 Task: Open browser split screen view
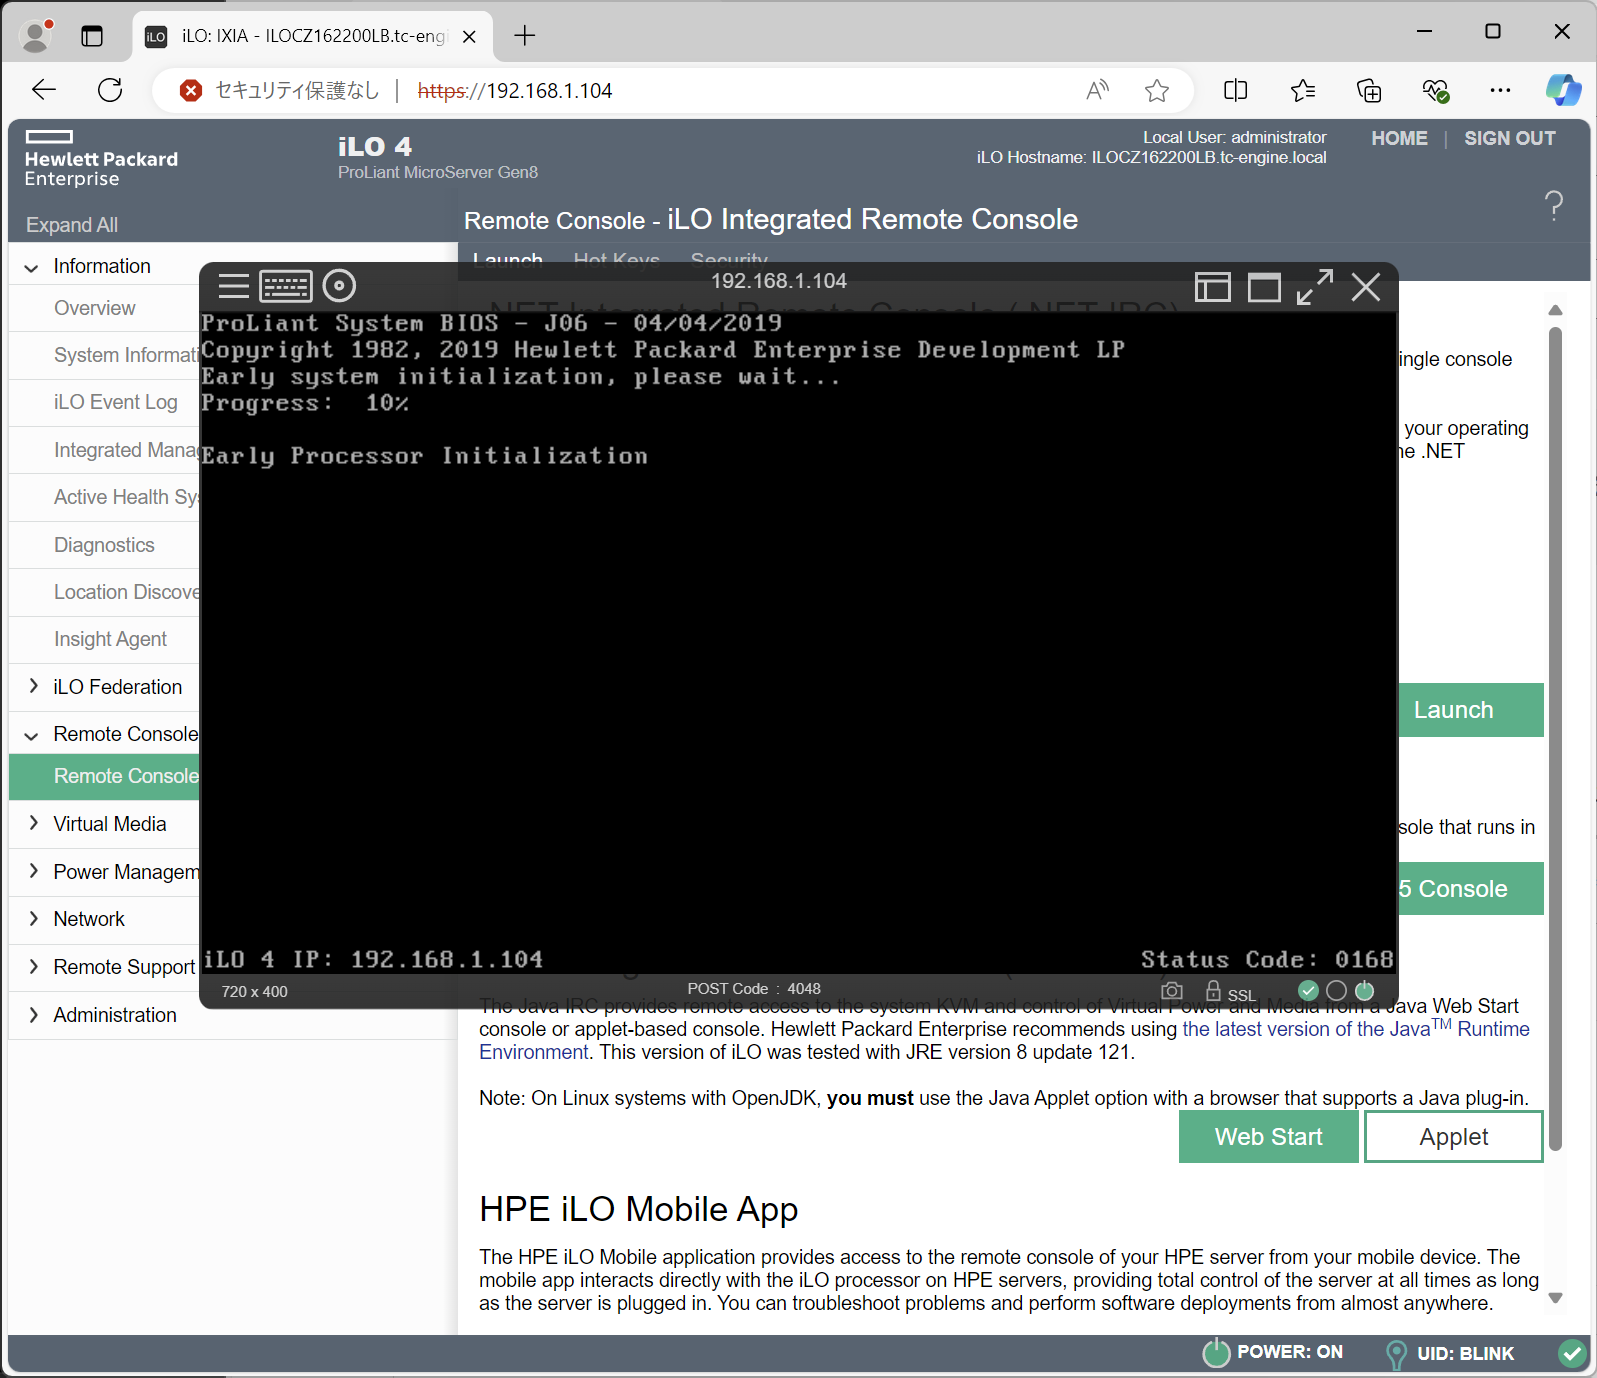point(1235,91)
